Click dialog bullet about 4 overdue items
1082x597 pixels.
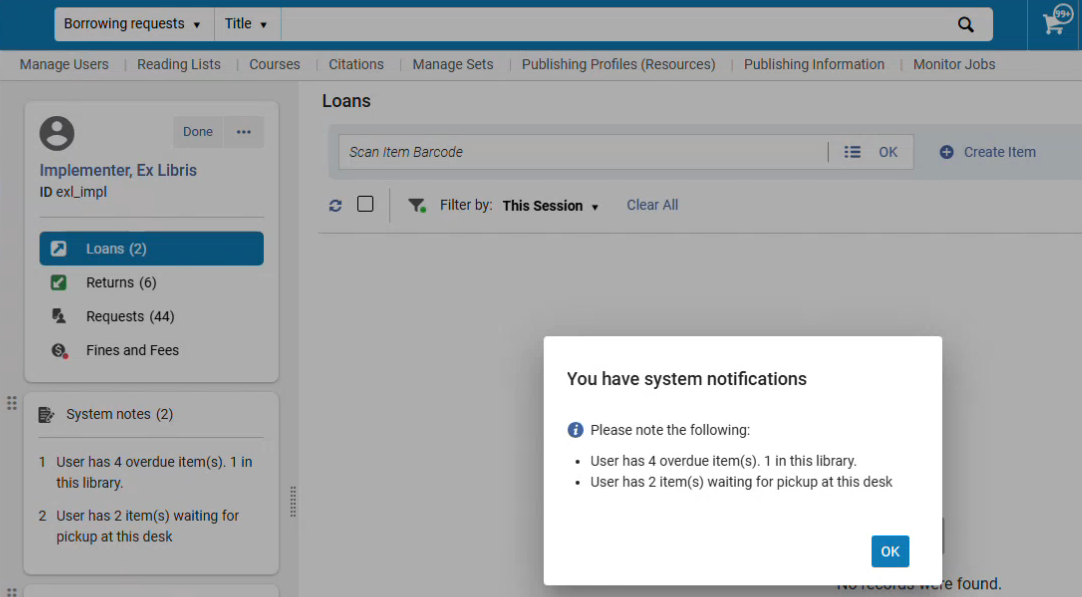tap(723, 461)
